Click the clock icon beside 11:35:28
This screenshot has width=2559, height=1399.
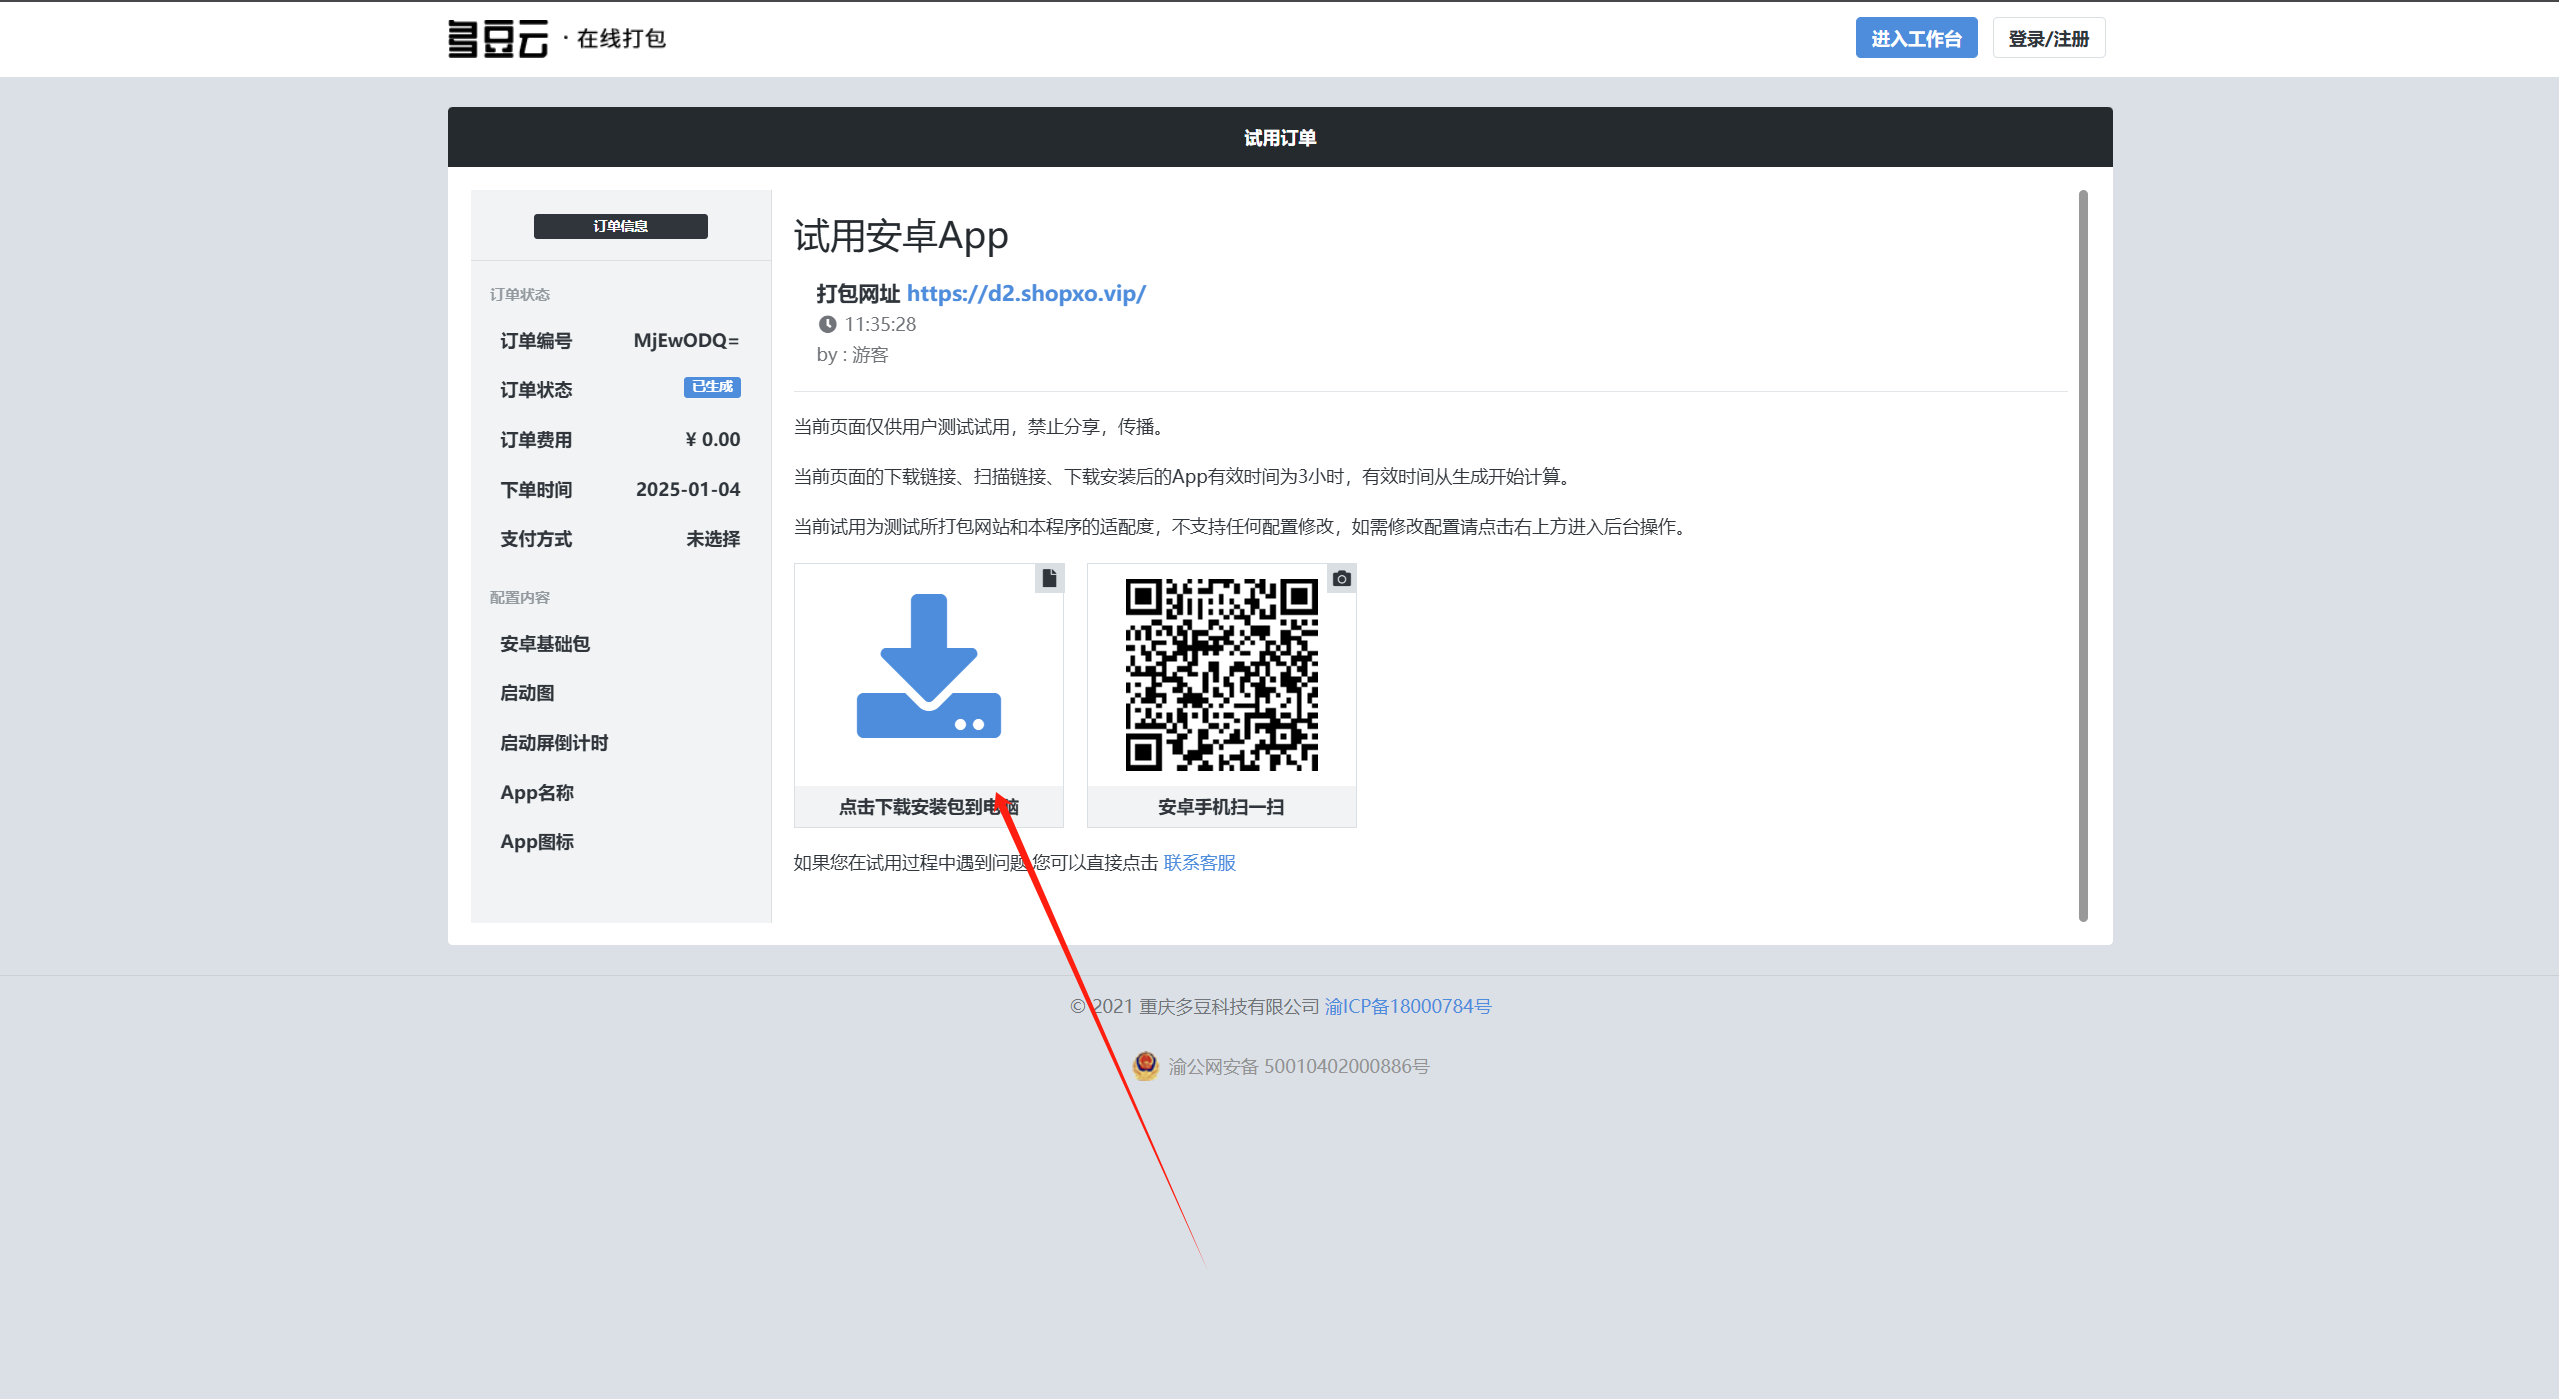[x=827, y=324]
